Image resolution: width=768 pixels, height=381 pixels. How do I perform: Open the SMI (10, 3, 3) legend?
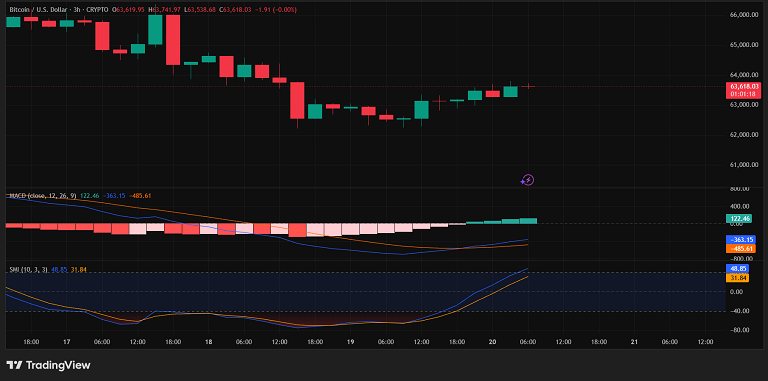[28, 269]
